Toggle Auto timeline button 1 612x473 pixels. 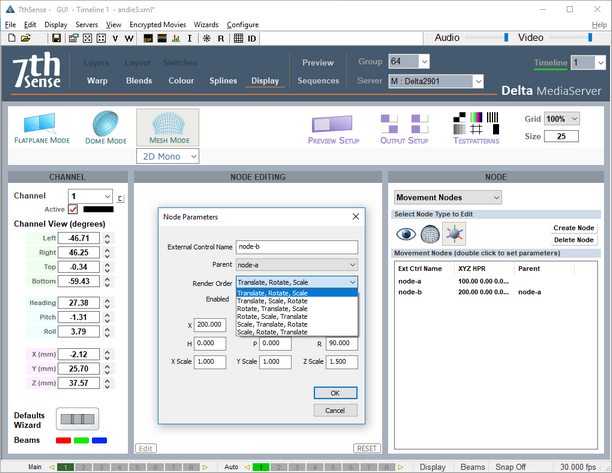[261, 467]
